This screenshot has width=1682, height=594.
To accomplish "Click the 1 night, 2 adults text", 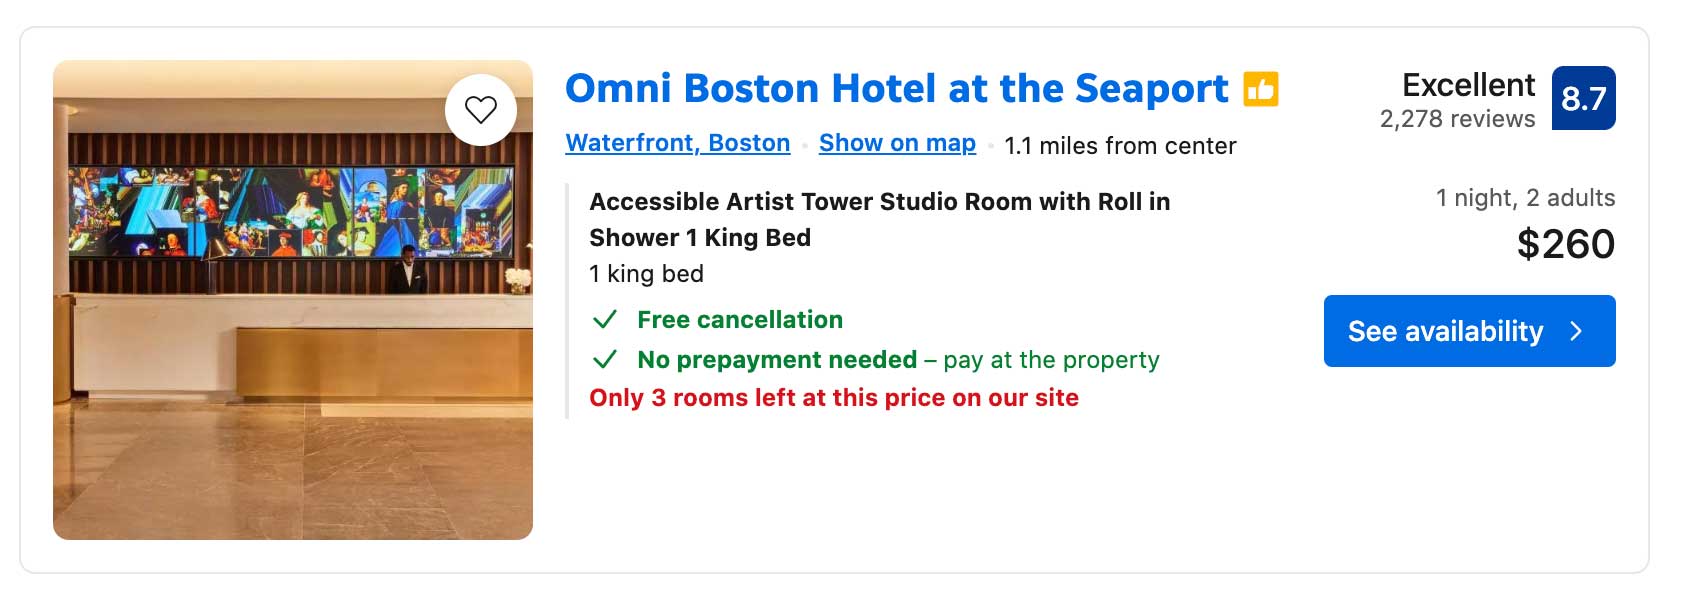I will click(x=1525, y=197).
